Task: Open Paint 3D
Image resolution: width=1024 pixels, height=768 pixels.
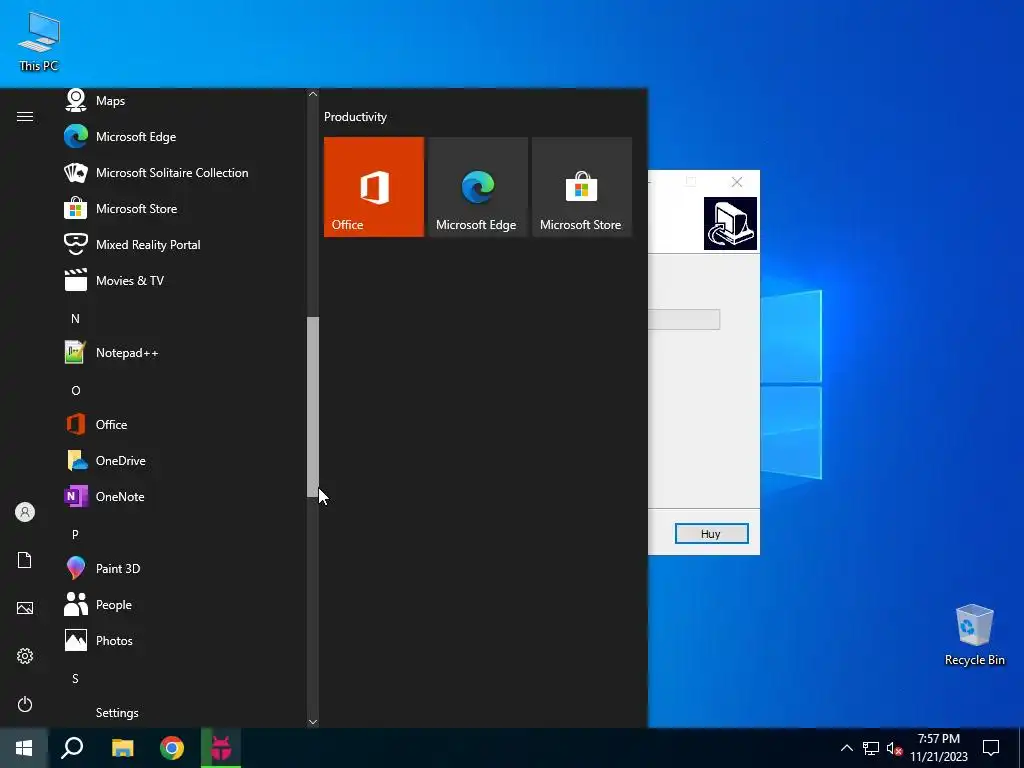Action: click(183, 568)
